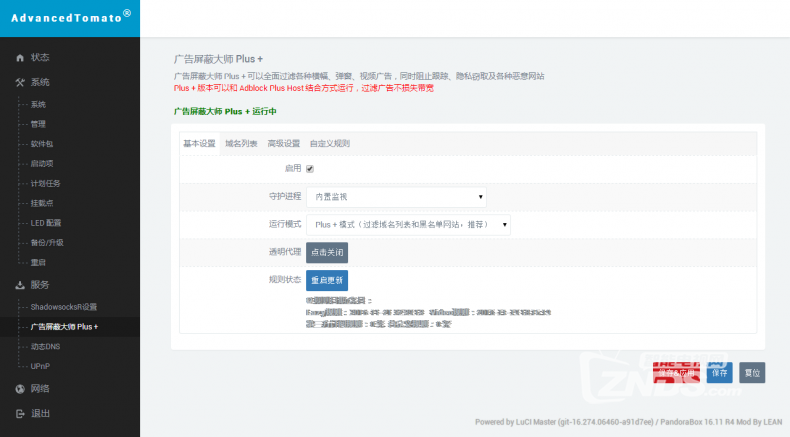Viewport: 790px width, 437px height.
Task: Click the red 保存&应用 button
Action: pos(677,373)
